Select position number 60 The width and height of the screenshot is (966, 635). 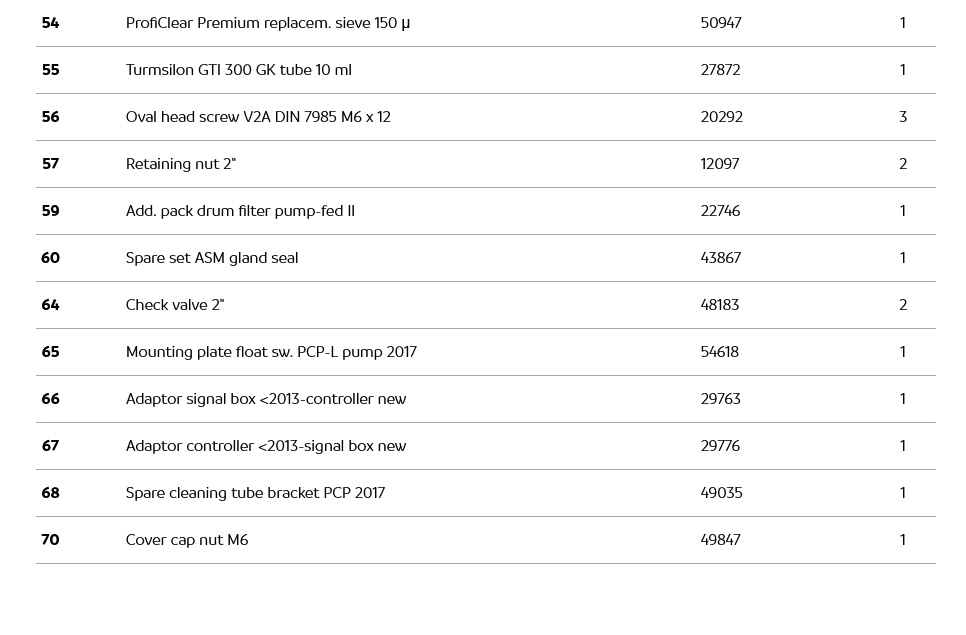[x=50, y=258]
